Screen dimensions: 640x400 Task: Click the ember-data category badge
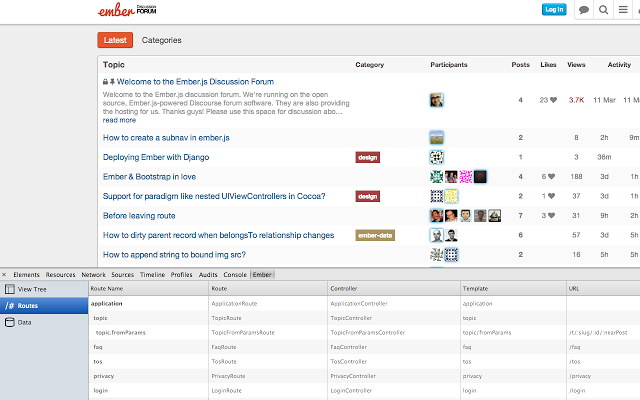pos(375,235)
